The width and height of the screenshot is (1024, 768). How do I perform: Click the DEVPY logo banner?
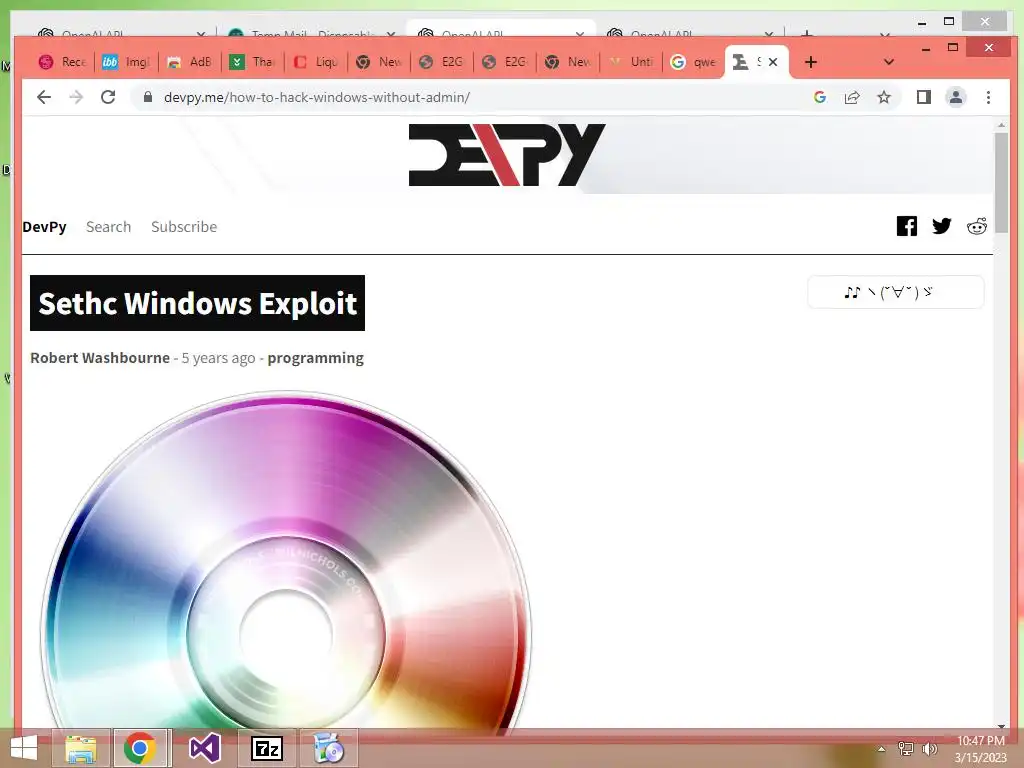pyautogui.click(x=507, y=155)
